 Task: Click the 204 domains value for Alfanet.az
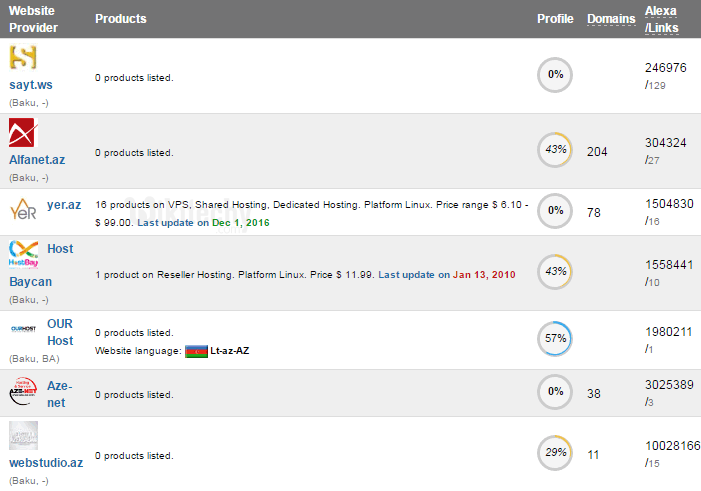[x=597, y=152]
